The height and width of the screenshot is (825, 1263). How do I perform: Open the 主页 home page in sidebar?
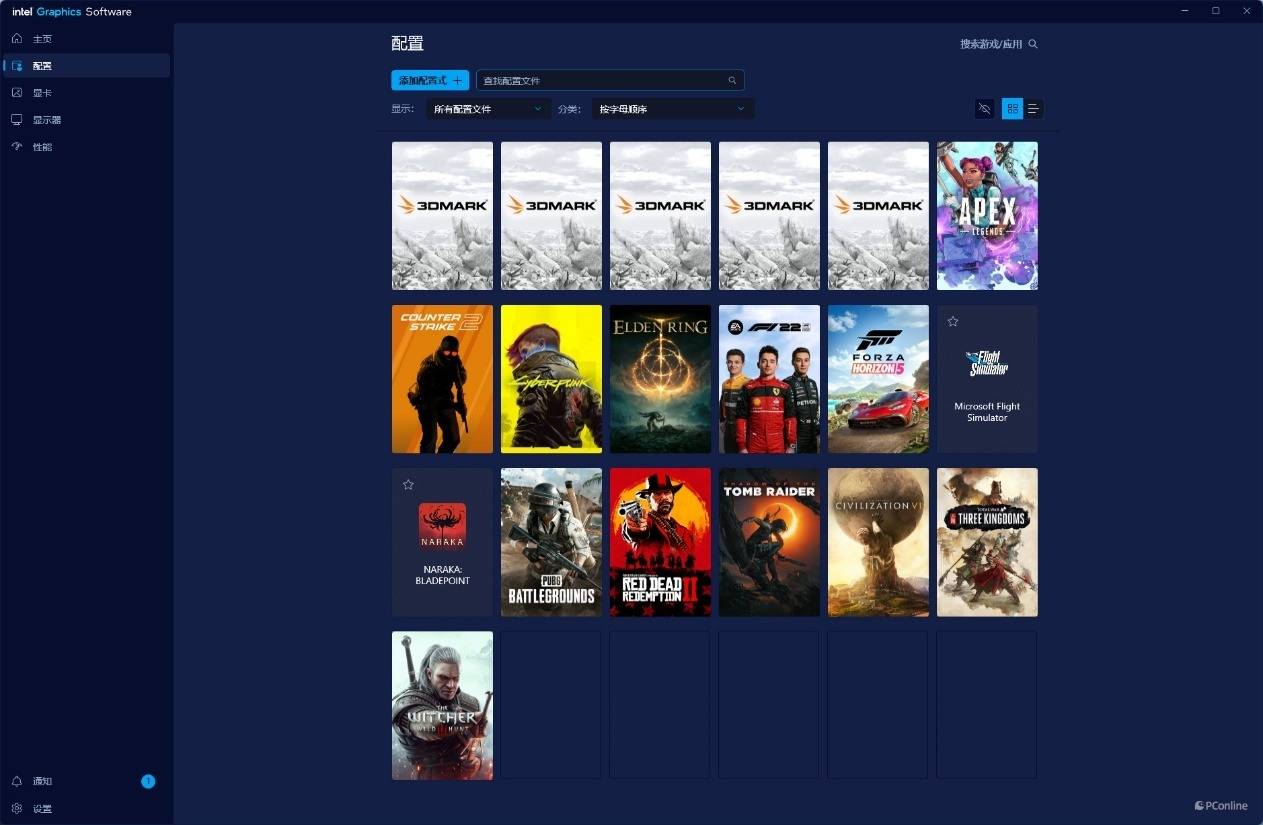pyautogui.click(x=85, y=39)
